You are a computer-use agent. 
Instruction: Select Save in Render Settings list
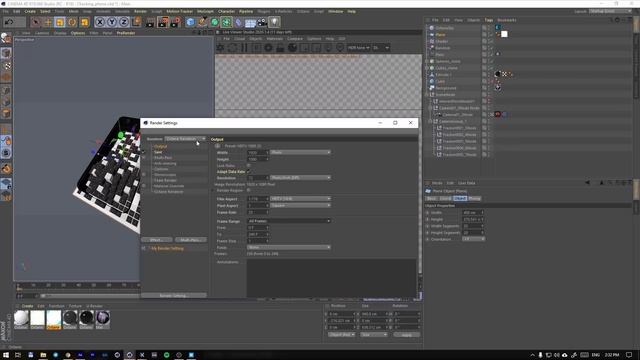(158, 152)
